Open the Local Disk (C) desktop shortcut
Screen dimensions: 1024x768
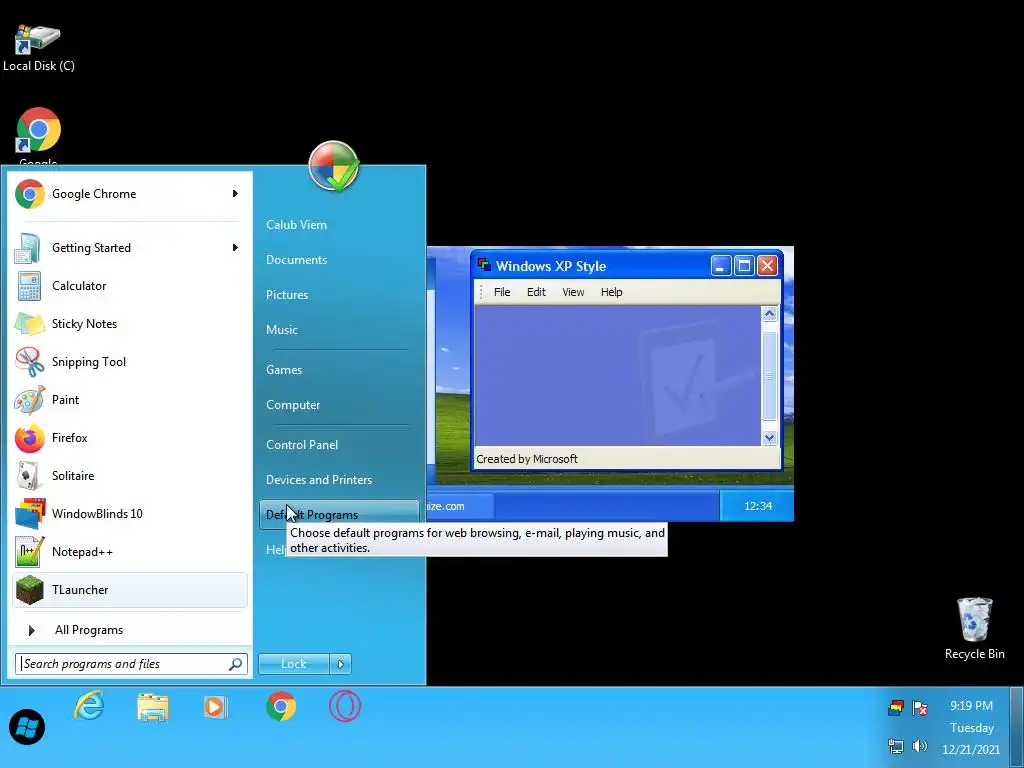(39, 47)
